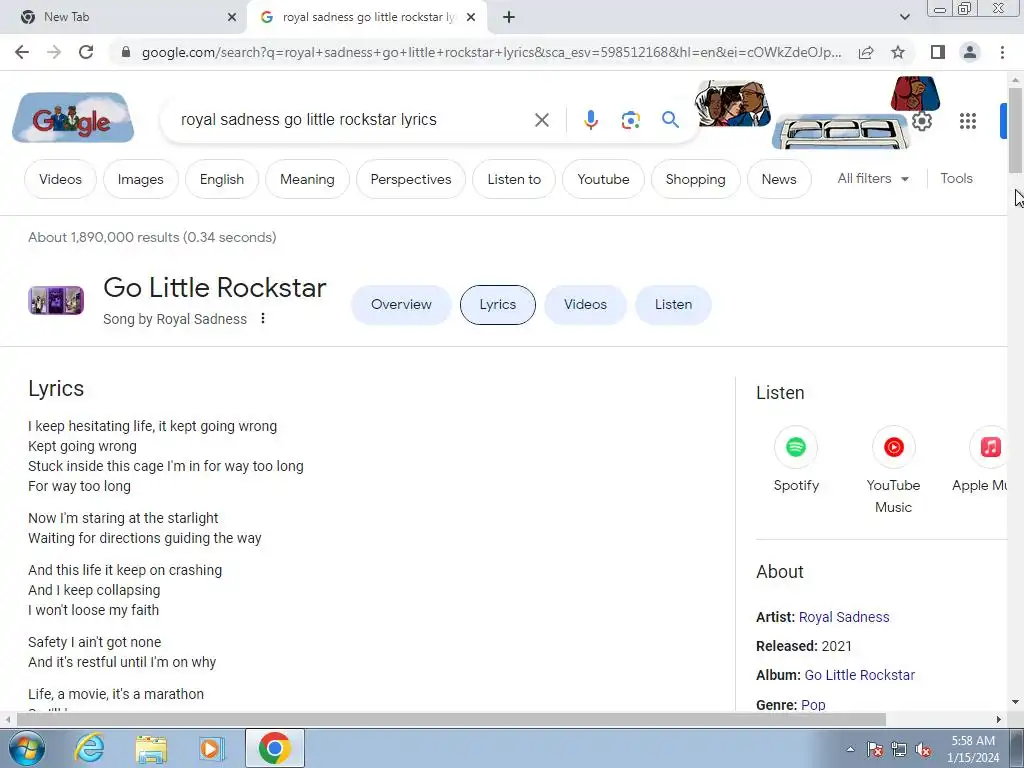Open the tab search dropdown
The image size is (1024, 768).
click(904, 17)
